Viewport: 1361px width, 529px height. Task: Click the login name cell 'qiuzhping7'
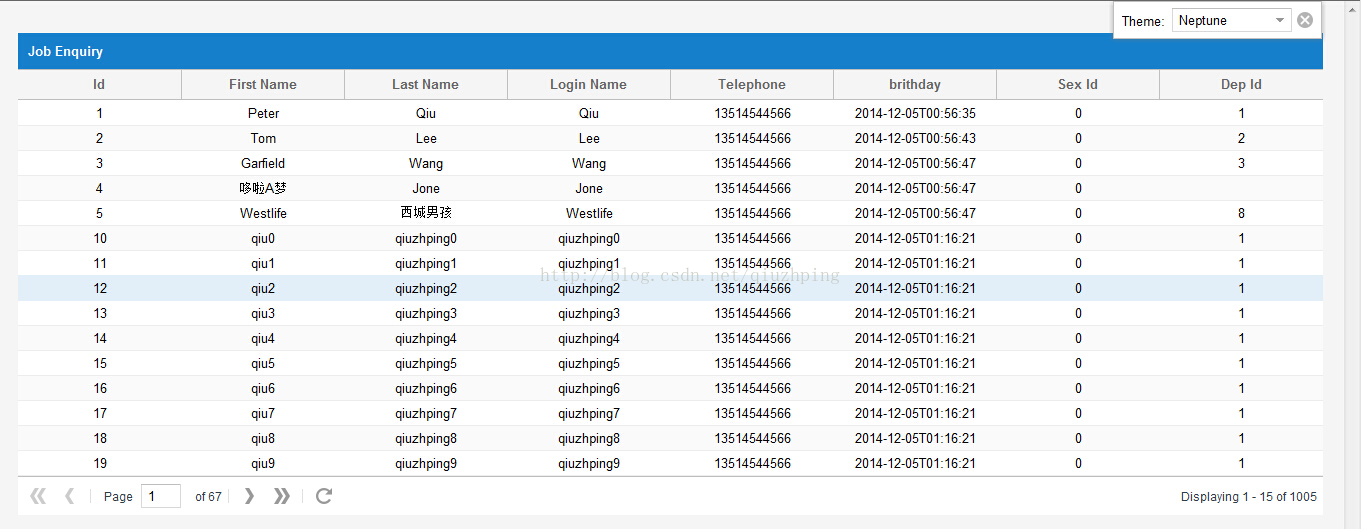589,413
